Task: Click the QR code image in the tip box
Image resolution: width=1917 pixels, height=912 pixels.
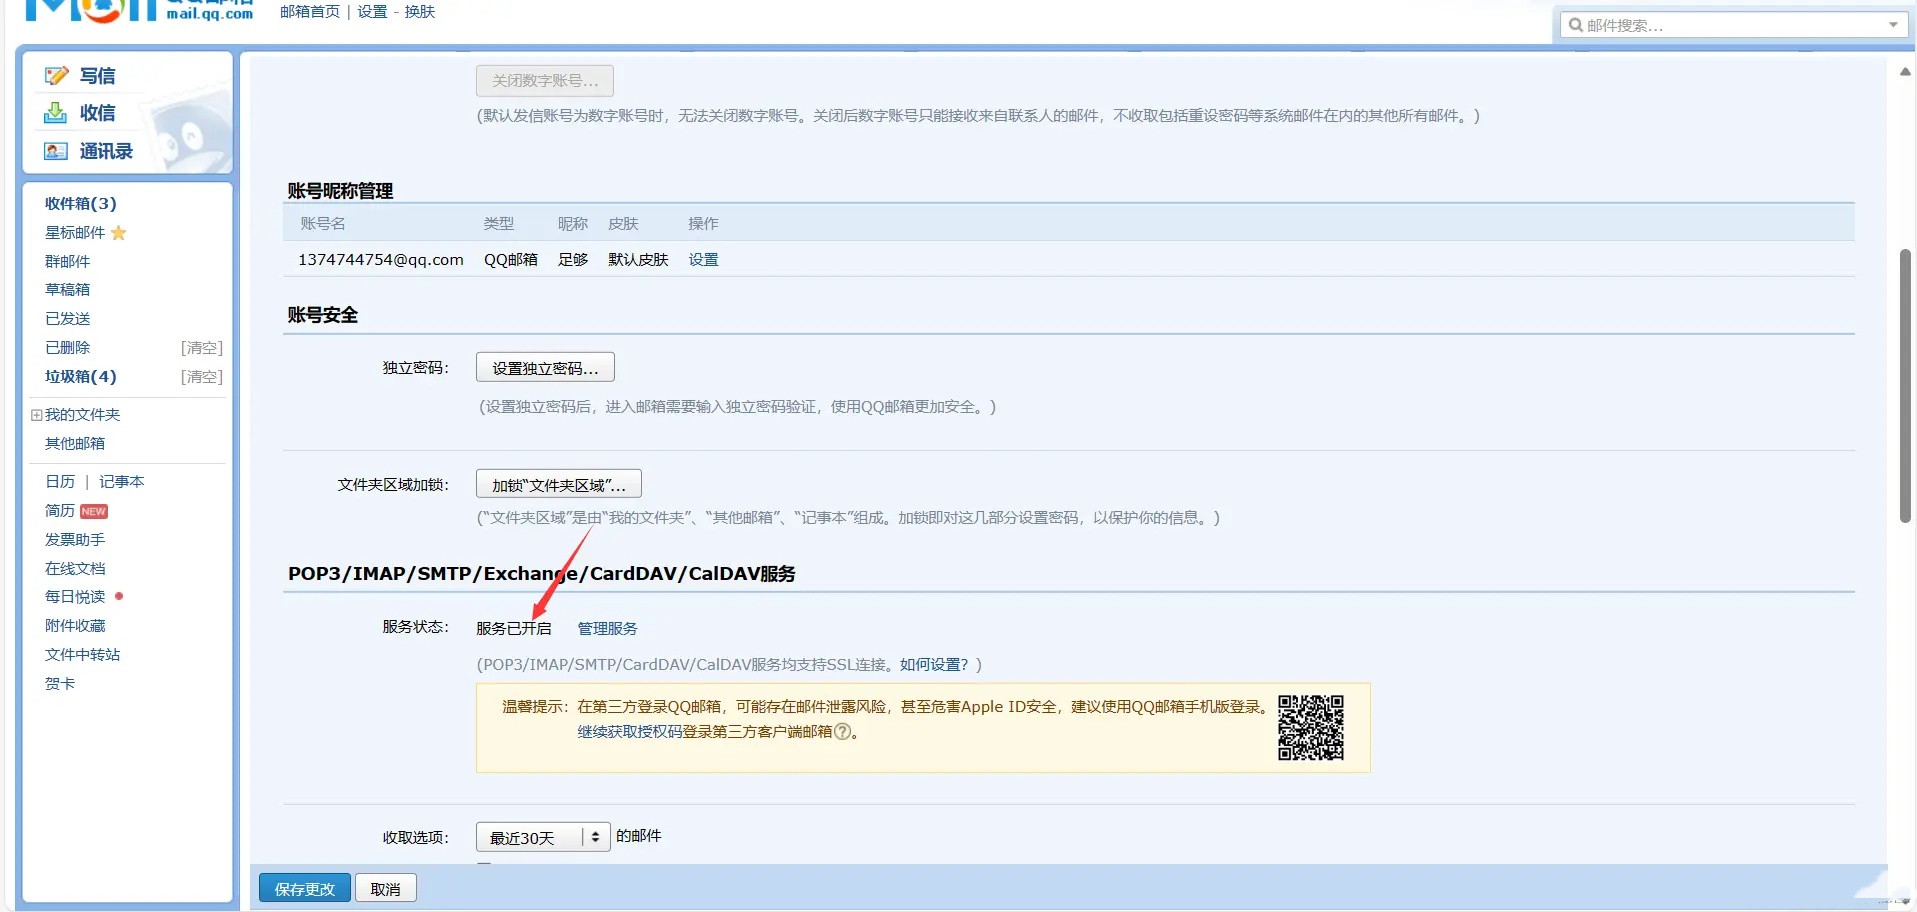Action: pos(1310,728)
